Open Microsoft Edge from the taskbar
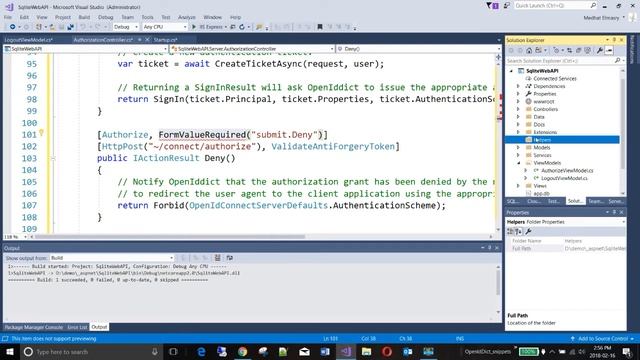The image size is (640, 360). pyautogui.click(x=201, y=351)
